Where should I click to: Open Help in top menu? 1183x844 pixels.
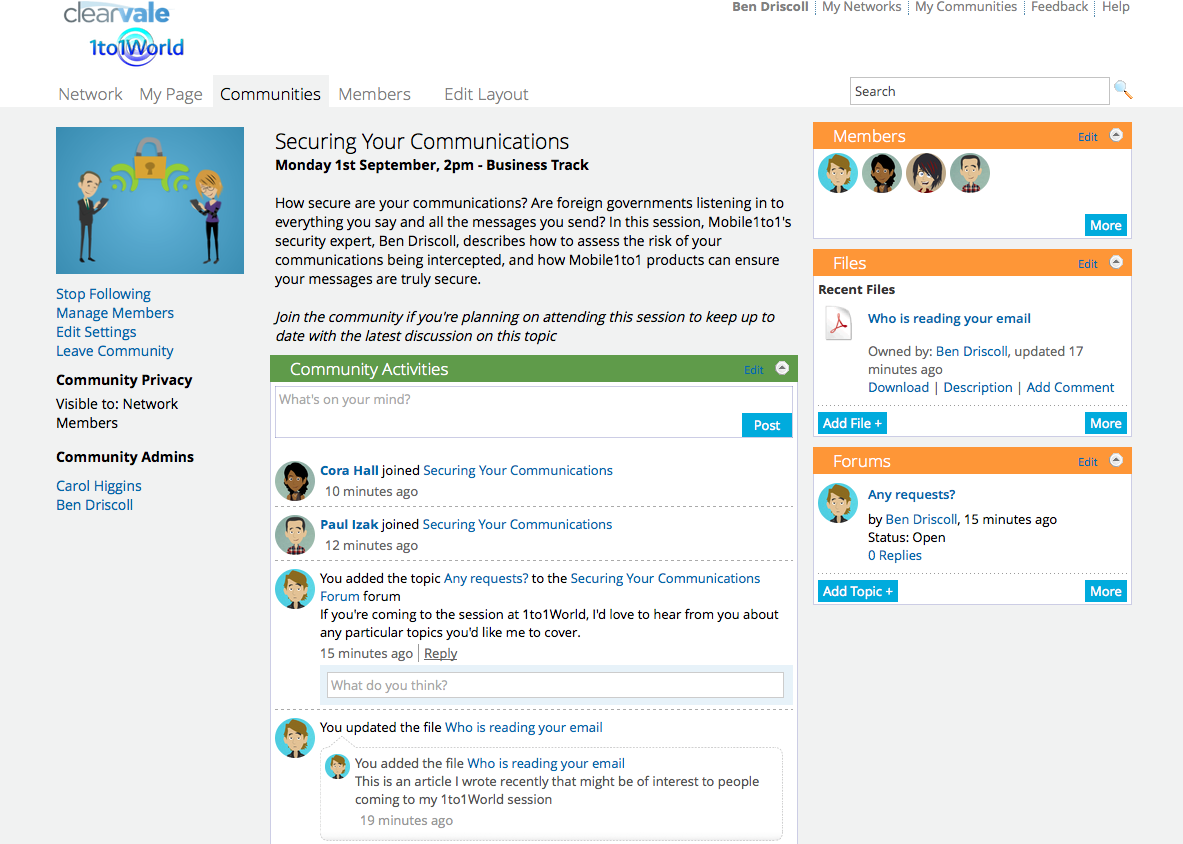(x=1115, y=7)
